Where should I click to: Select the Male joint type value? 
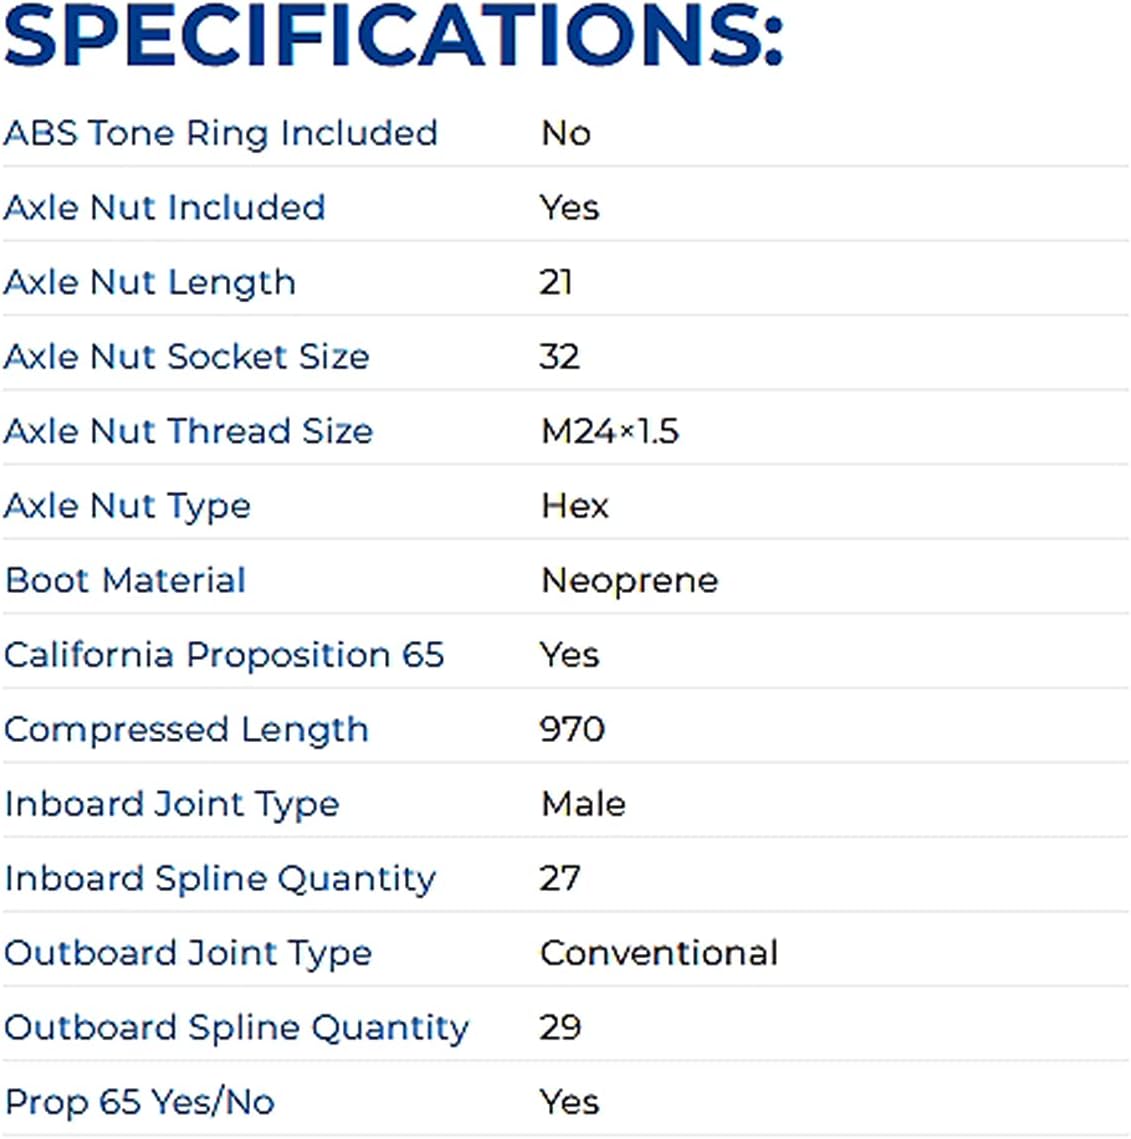tap(583, 804)
